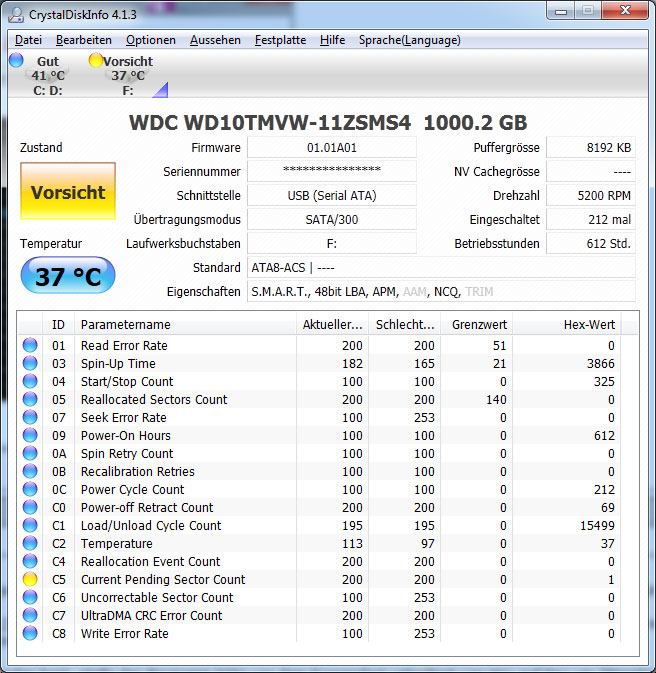Click the Eingeschaltet value 212 mal
The height and width of the screenshot is (673, 656).
coord(591,219)
